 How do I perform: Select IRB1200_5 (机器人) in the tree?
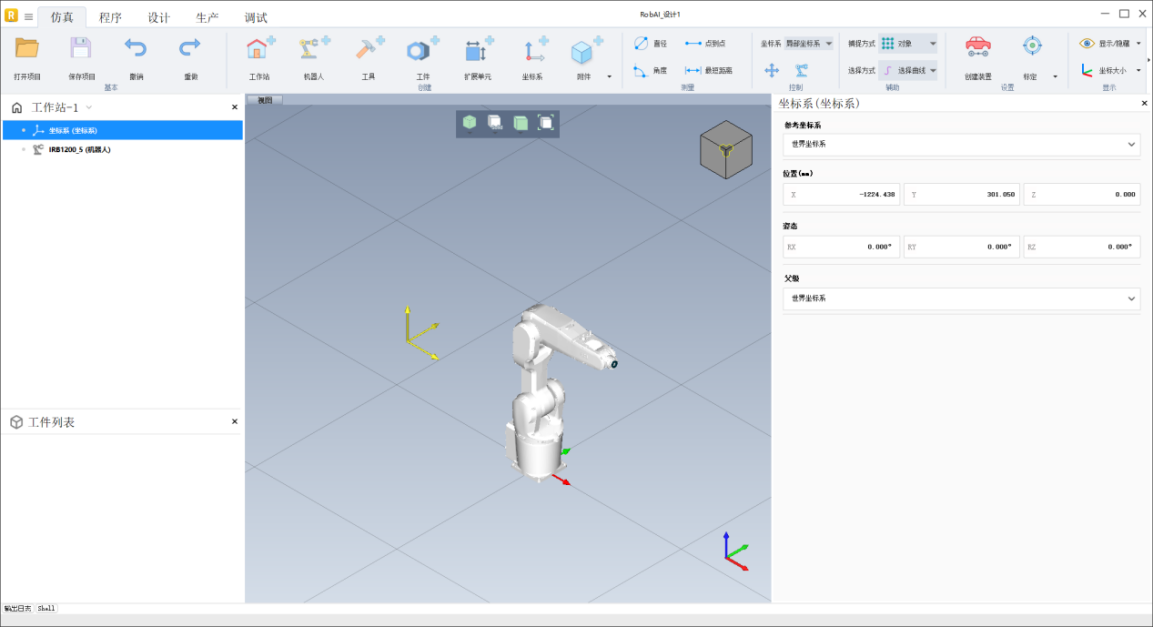(79, 150)
